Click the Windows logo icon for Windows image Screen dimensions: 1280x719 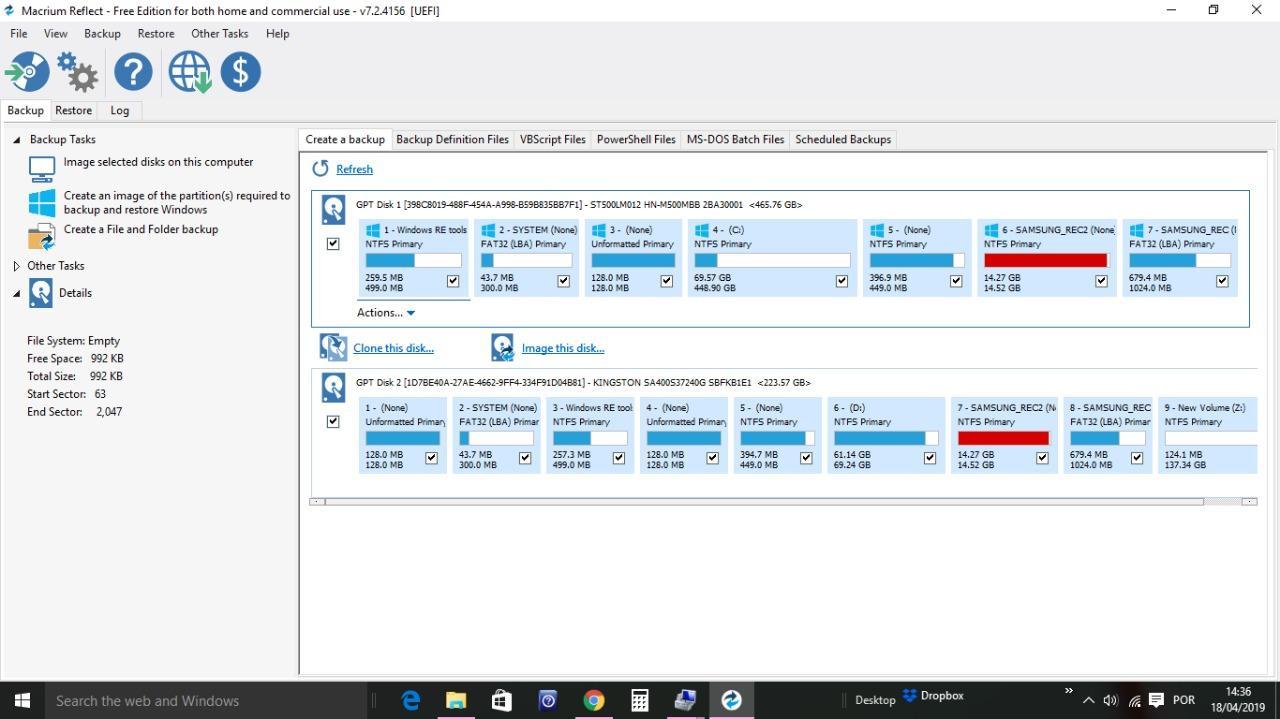tap(42, 202)
